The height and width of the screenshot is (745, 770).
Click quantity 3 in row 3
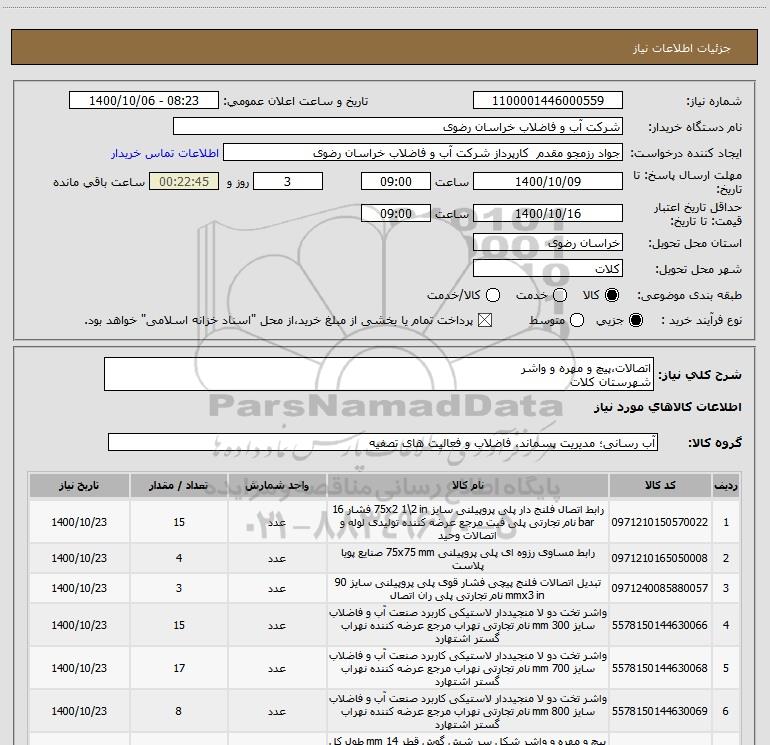[x=179, y=588]
